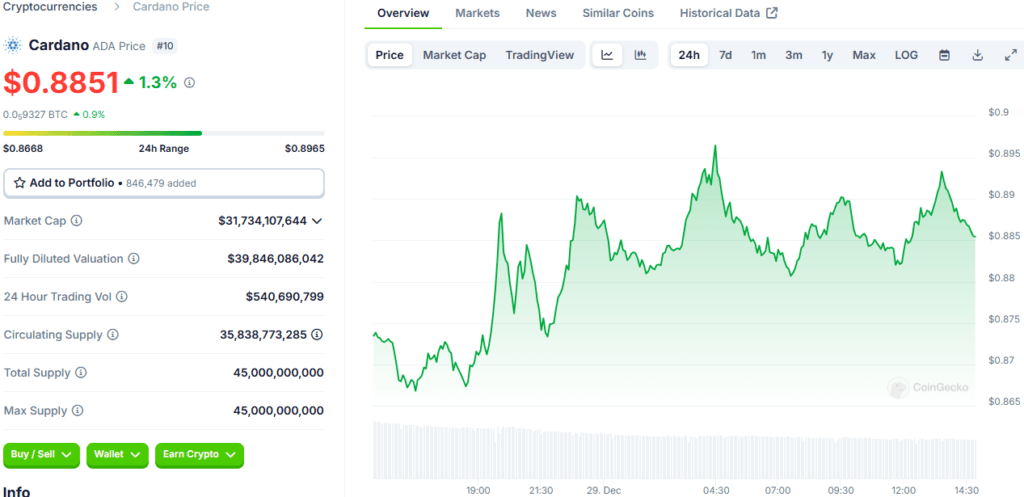Click the 24h Range progress bar
Image resolution: width=1024 pixels, height=497 pixels.
click(x=164, y=133)
